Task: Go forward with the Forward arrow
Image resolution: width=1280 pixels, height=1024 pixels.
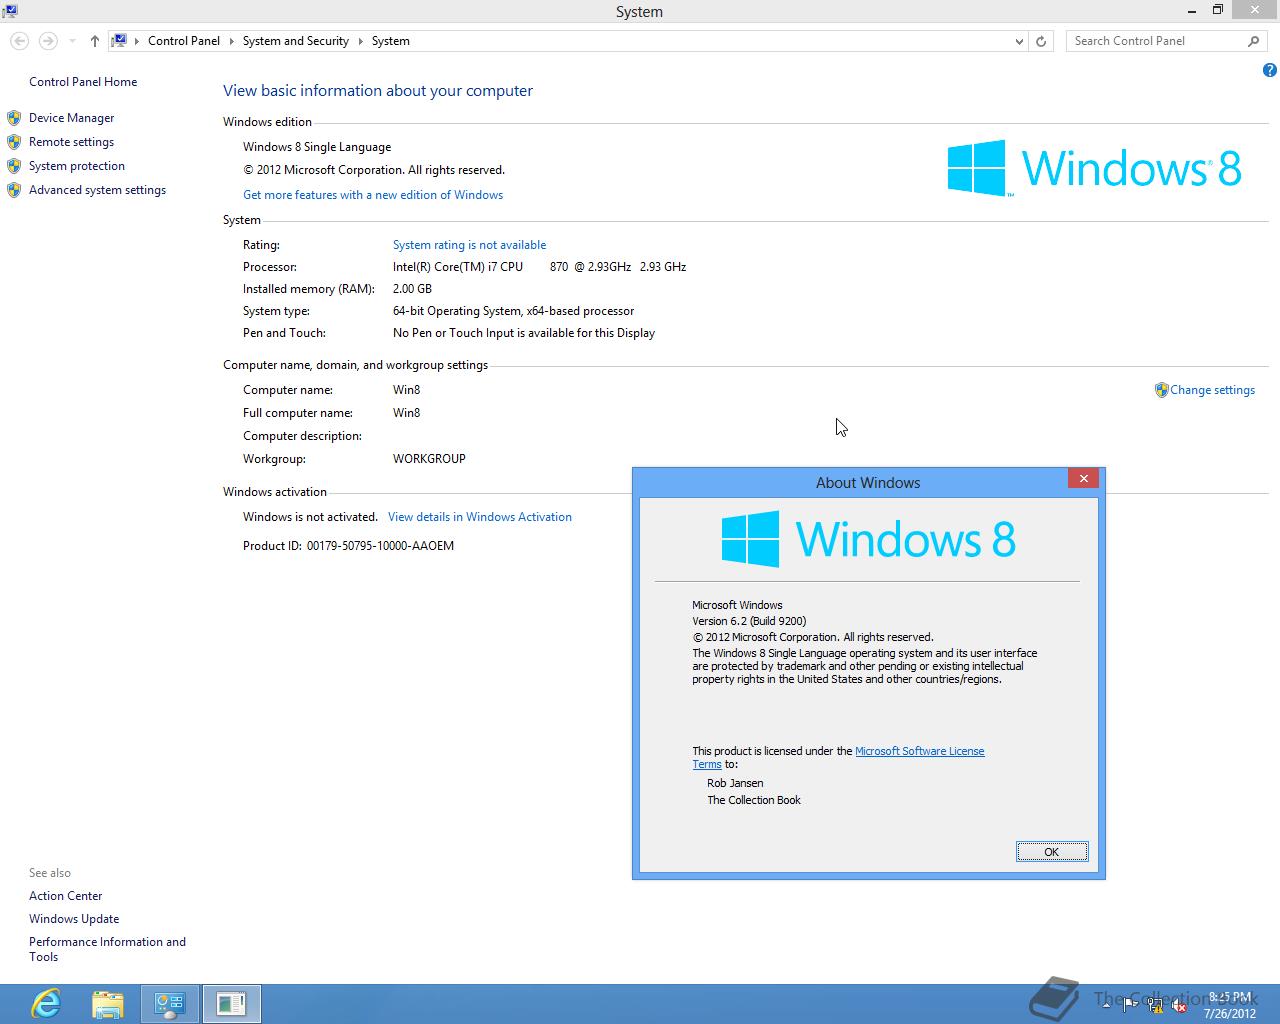Action: point(48,41)
